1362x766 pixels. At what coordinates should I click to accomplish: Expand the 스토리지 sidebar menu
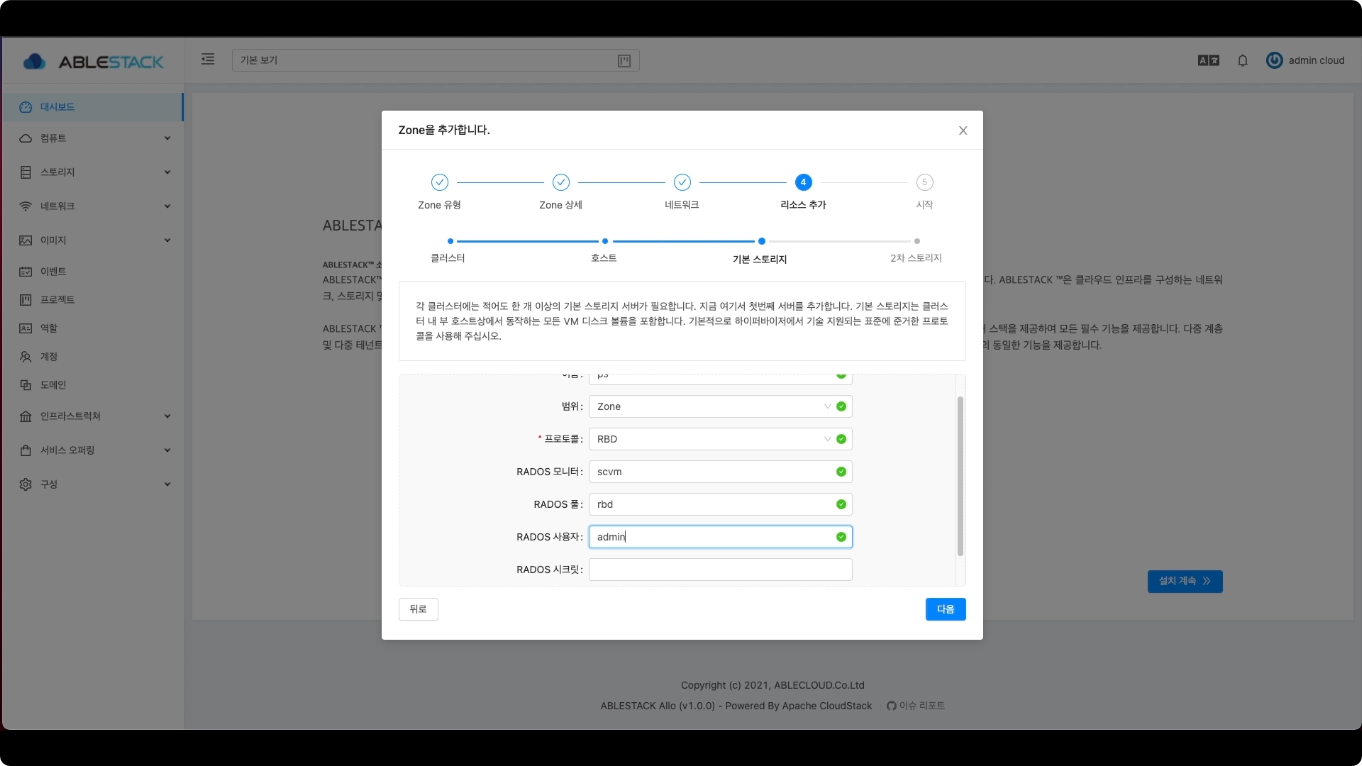coord(92,172)
